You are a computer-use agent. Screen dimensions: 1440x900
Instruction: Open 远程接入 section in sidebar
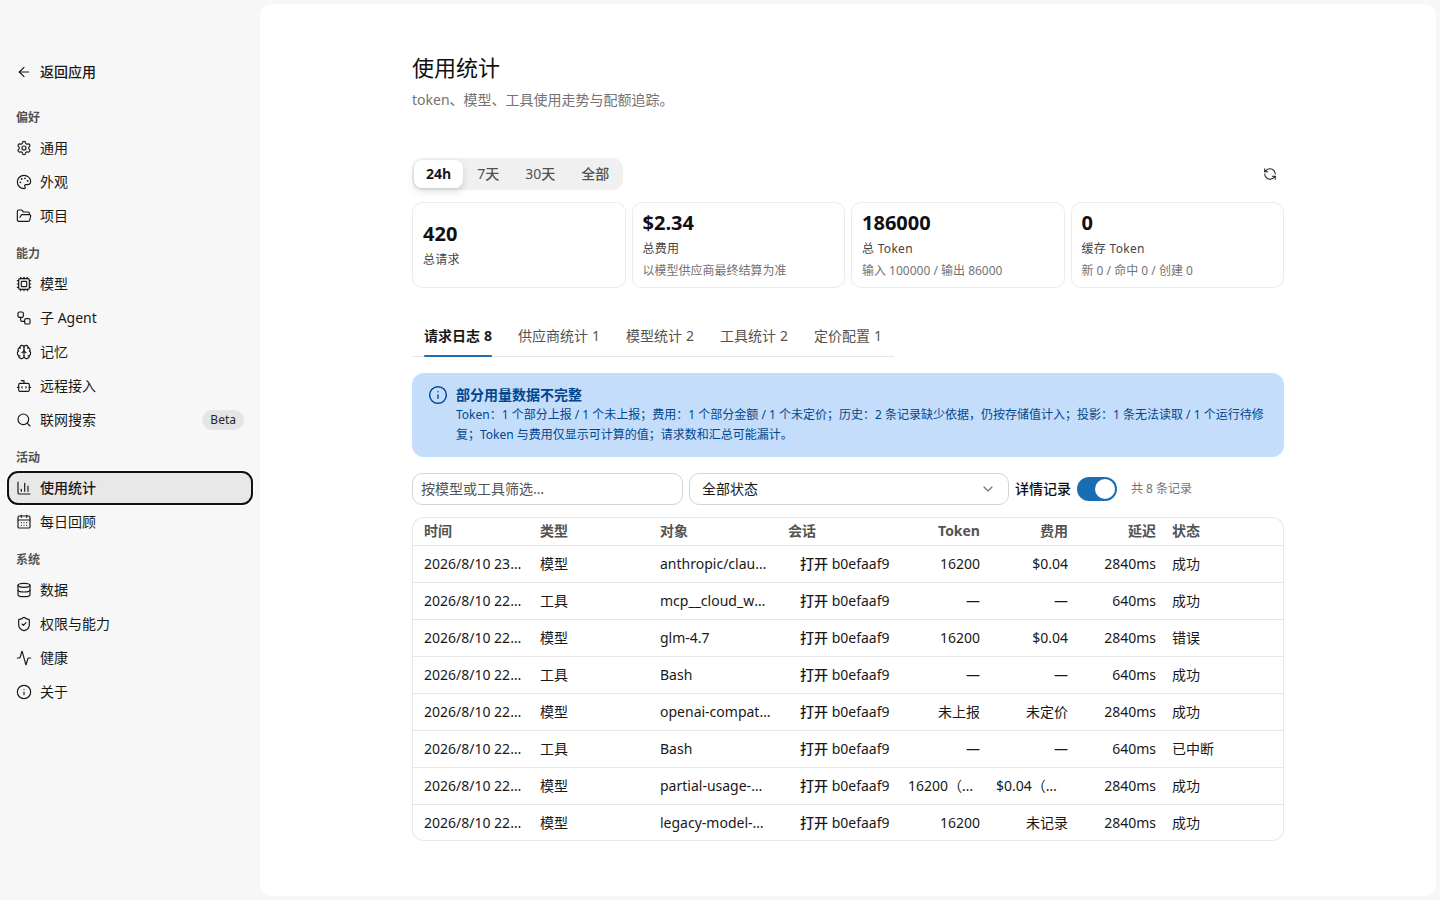[x=130, y=386]
